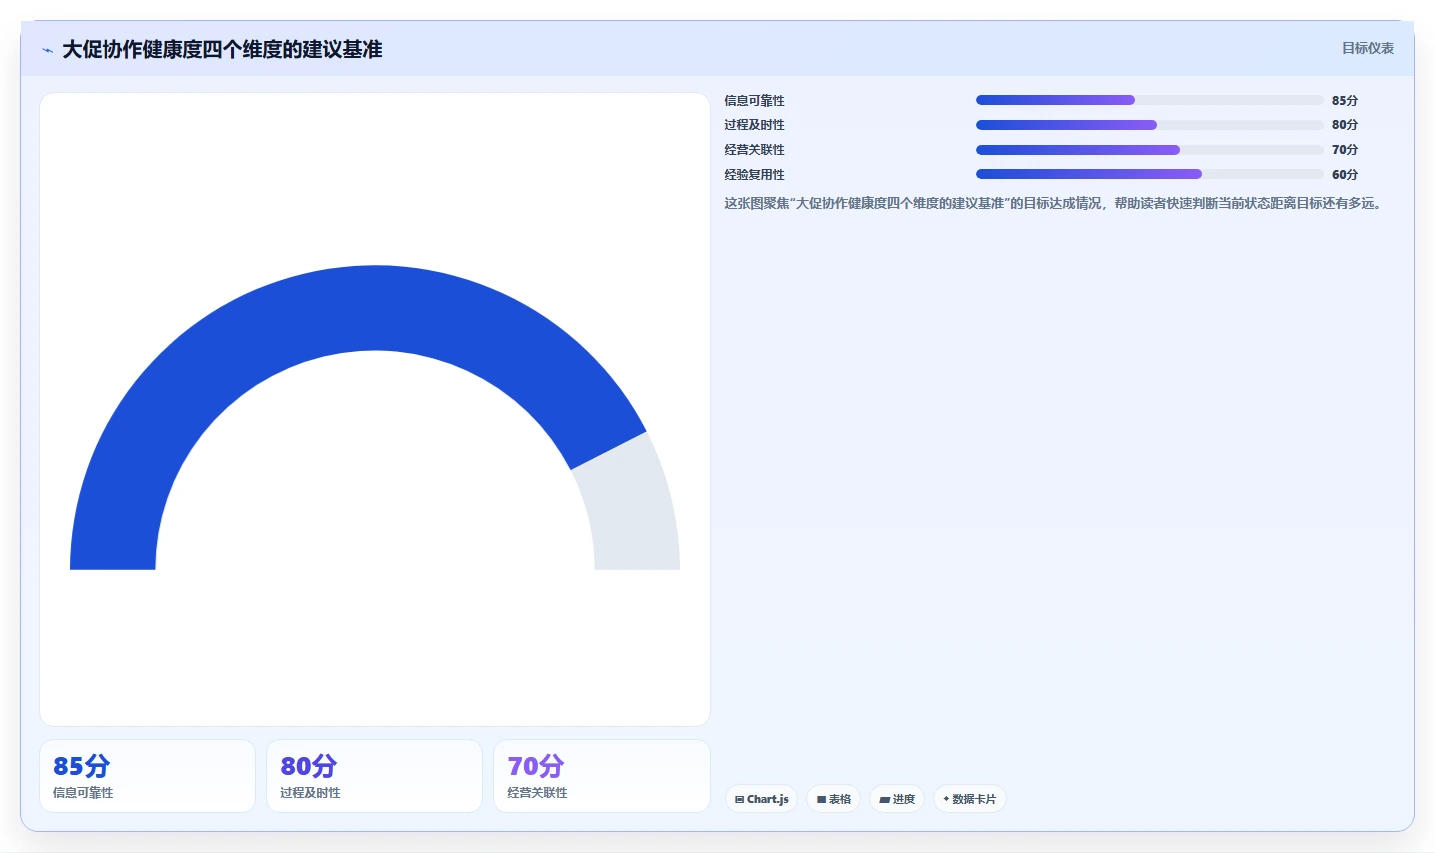This screenshot has width=1435, height=853.
Task: Click the 60分 value beside progress bar
Action: (1344, 174)
